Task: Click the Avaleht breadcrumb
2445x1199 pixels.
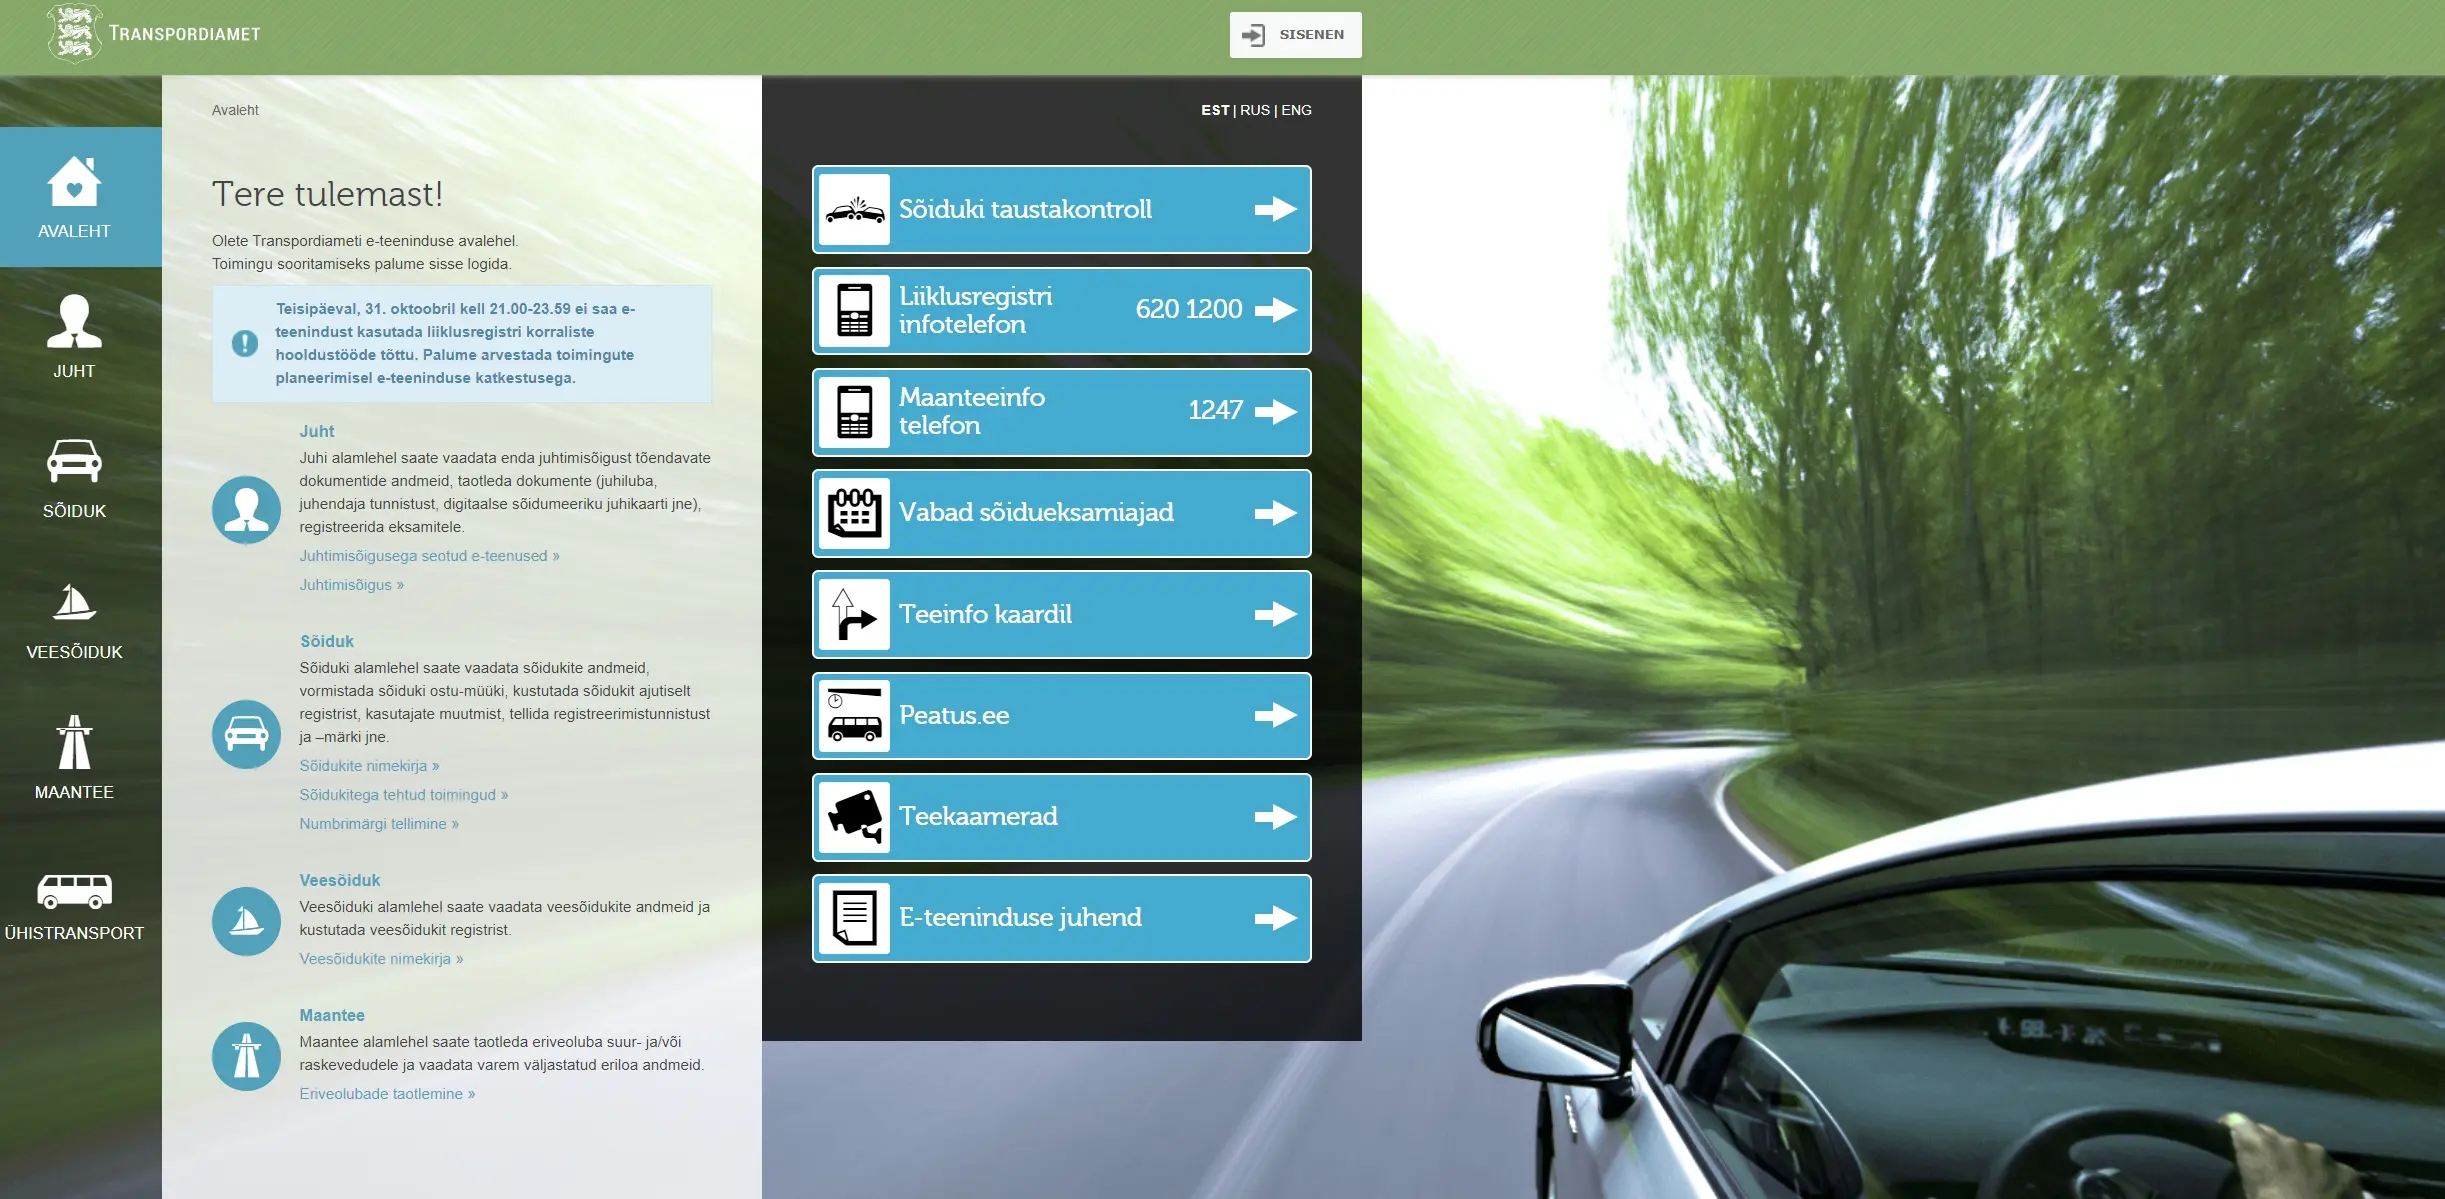Action: [235, 110]
